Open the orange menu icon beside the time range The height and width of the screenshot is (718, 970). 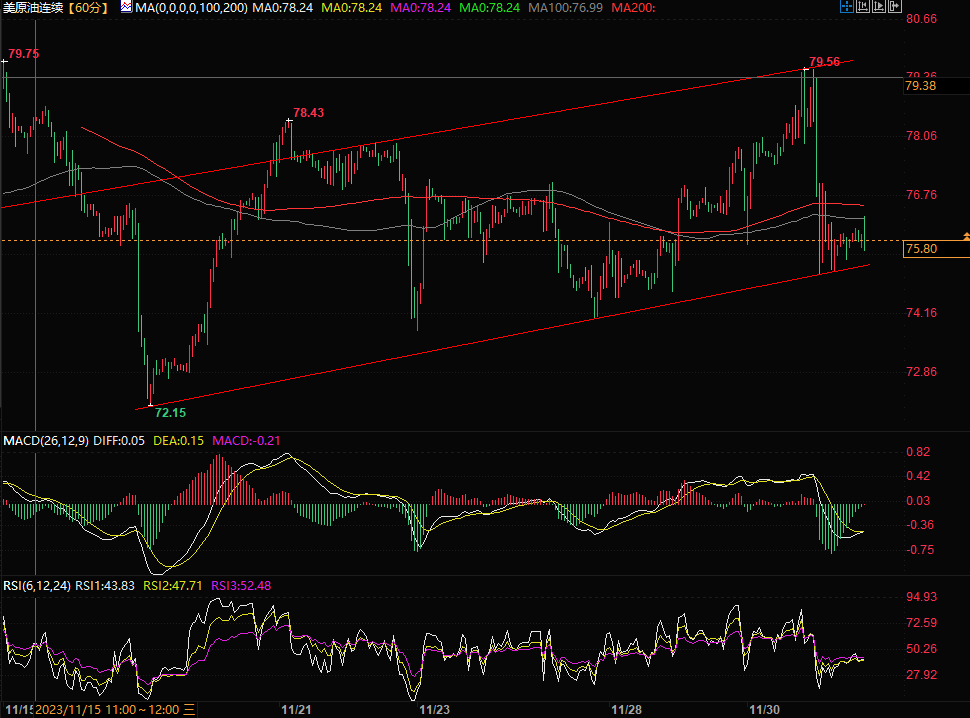[189, 709]
